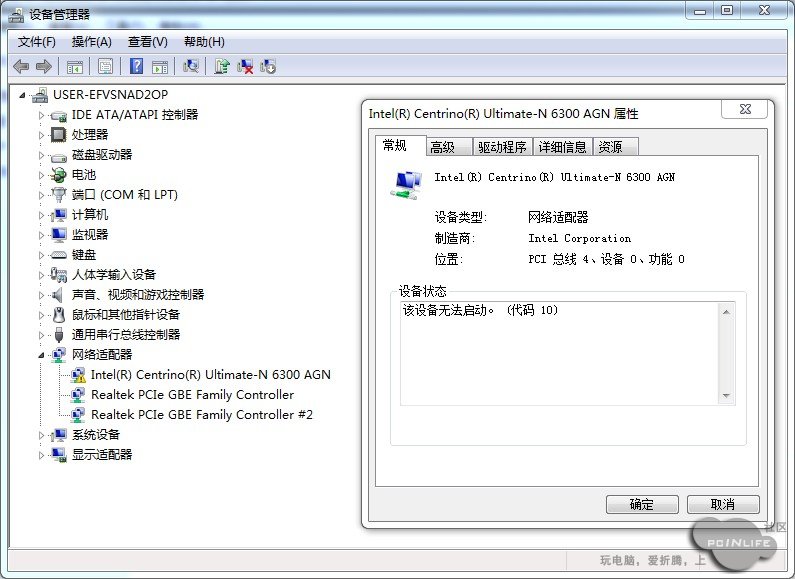Image resolution: width=795 pixels, height=579 pixels.
Task: Click the battery category icon
Action: point(59,175)
